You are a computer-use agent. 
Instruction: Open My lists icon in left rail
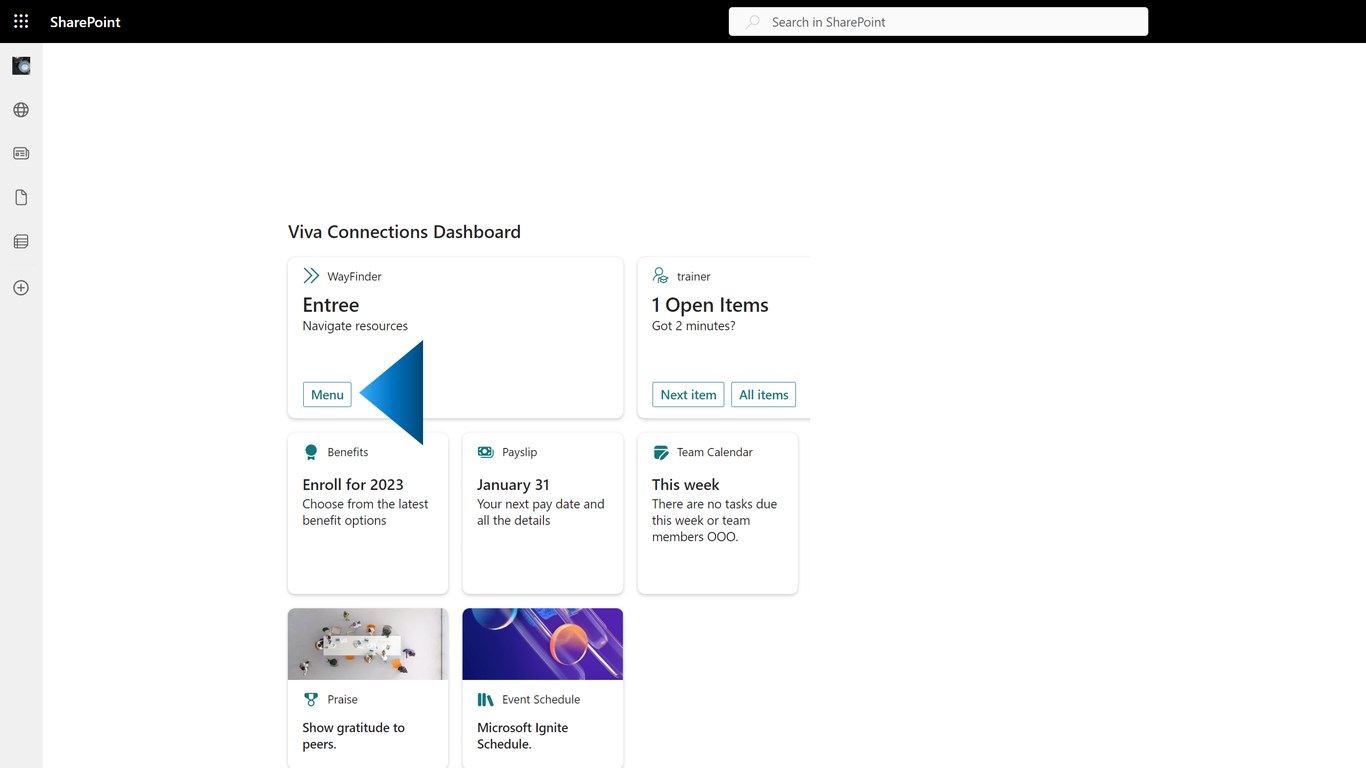[21, 242]
